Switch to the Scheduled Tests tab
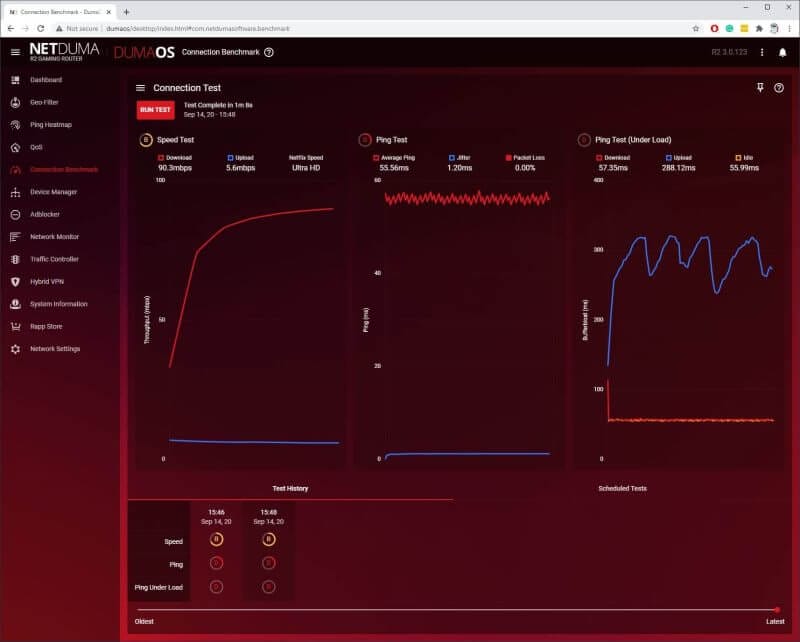Screen dimensions: 800x642 [622, 489]
